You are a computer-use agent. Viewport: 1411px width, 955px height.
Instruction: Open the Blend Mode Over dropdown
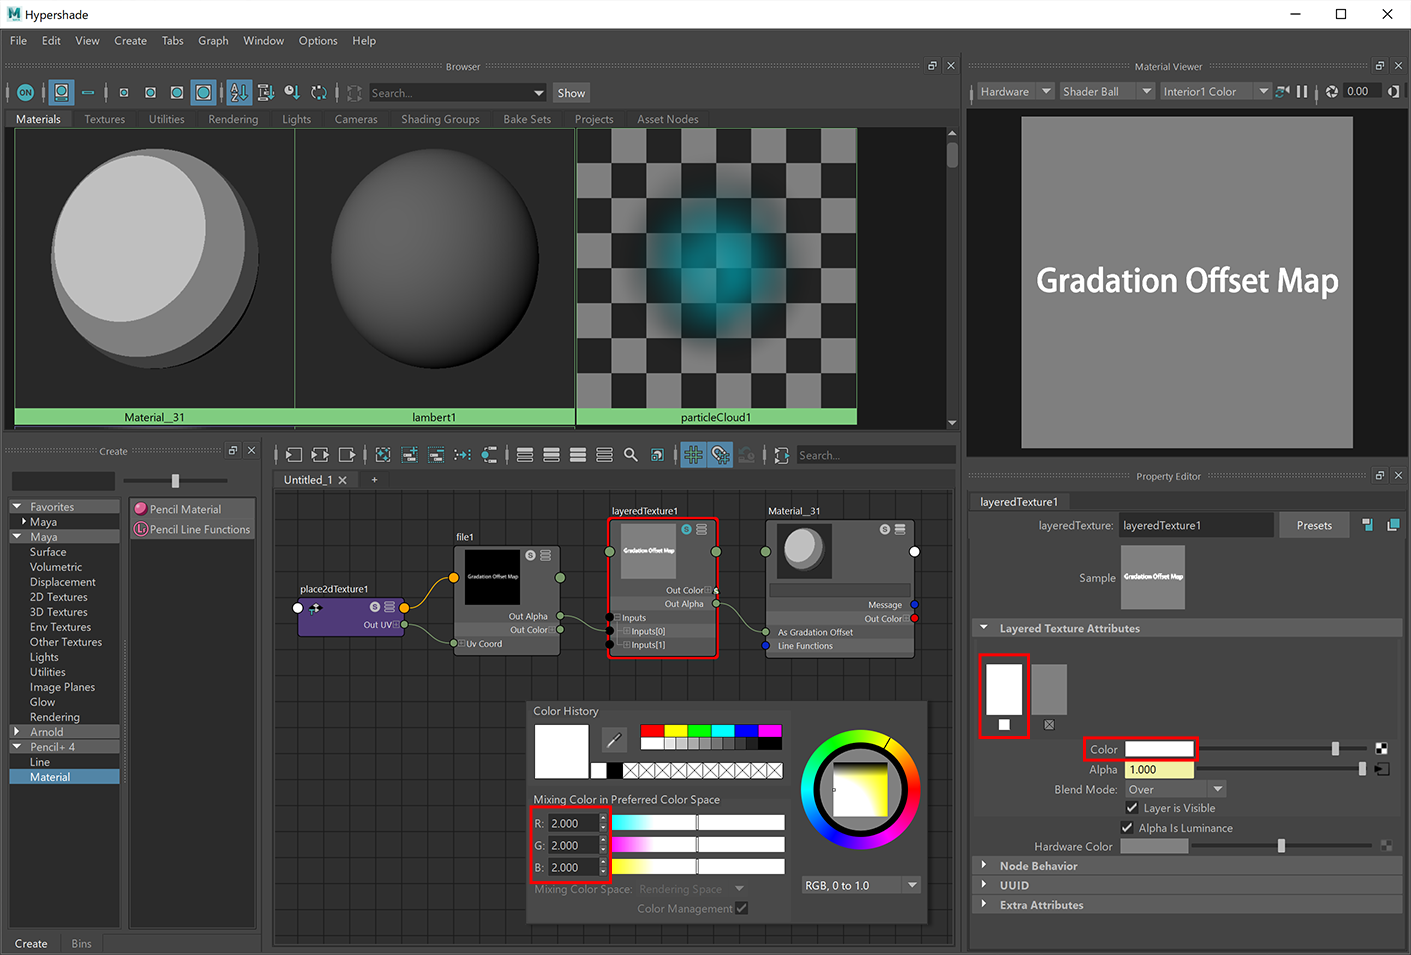click(1175, 789)
